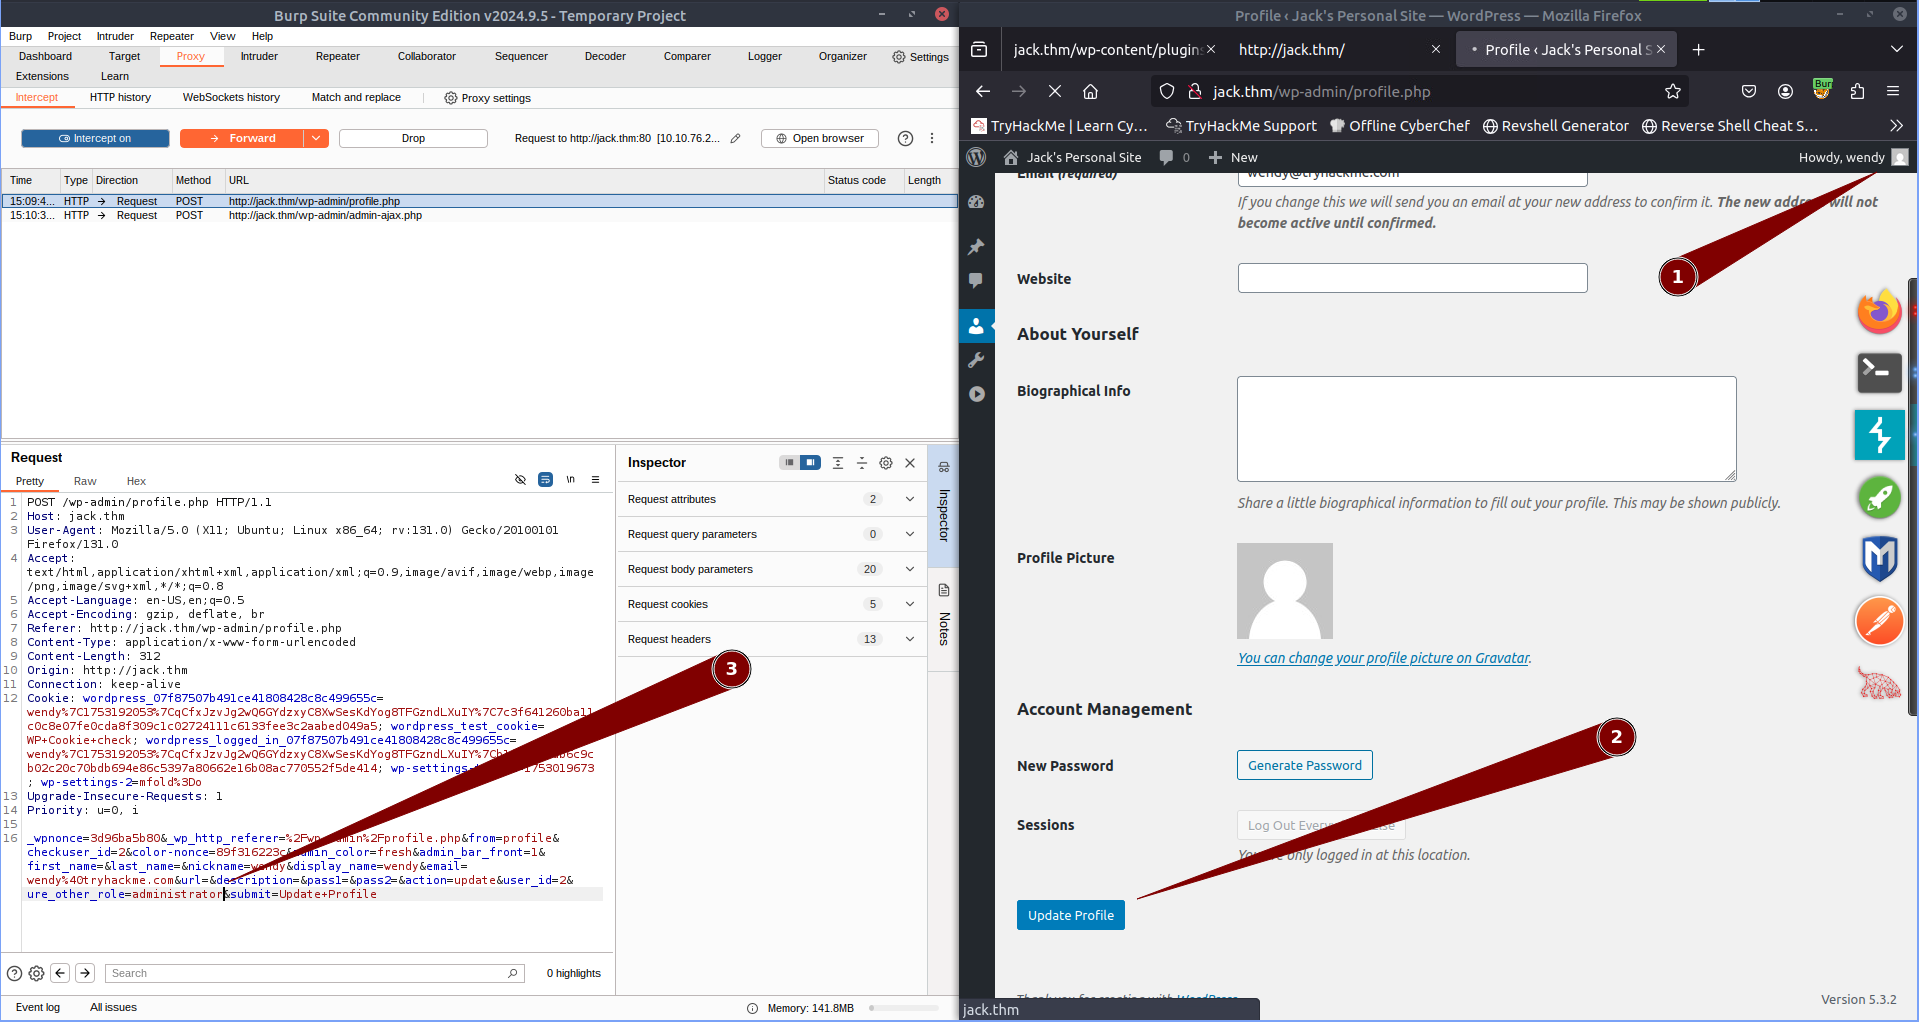
Task: Open the intercept more options menu
Action: pyautogui.click(x=932, y=138)
